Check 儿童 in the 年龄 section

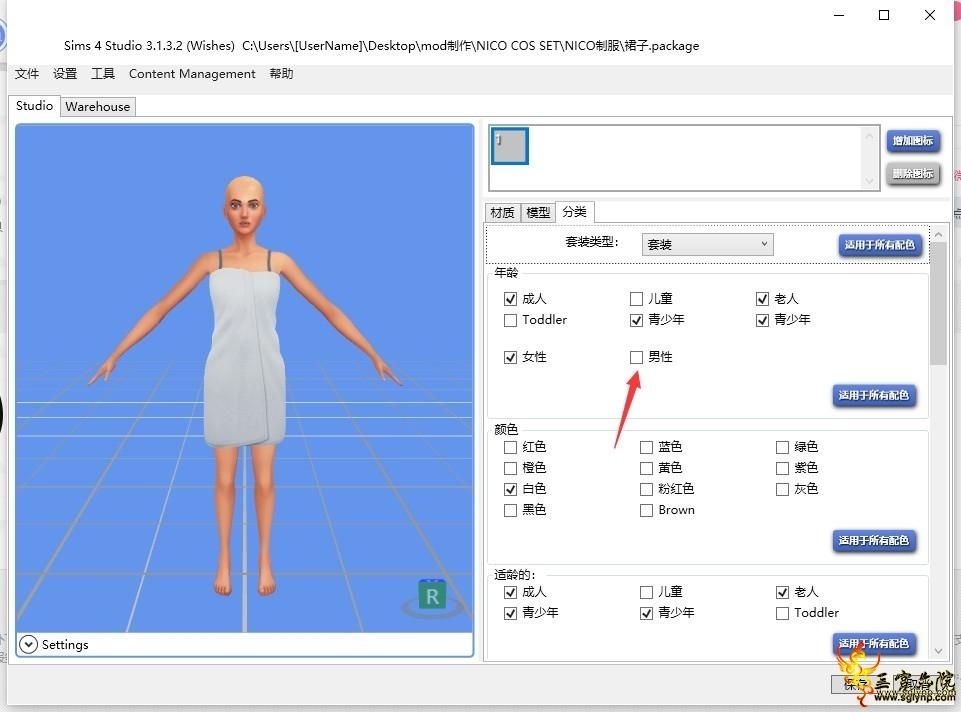[x=636, y=299]
